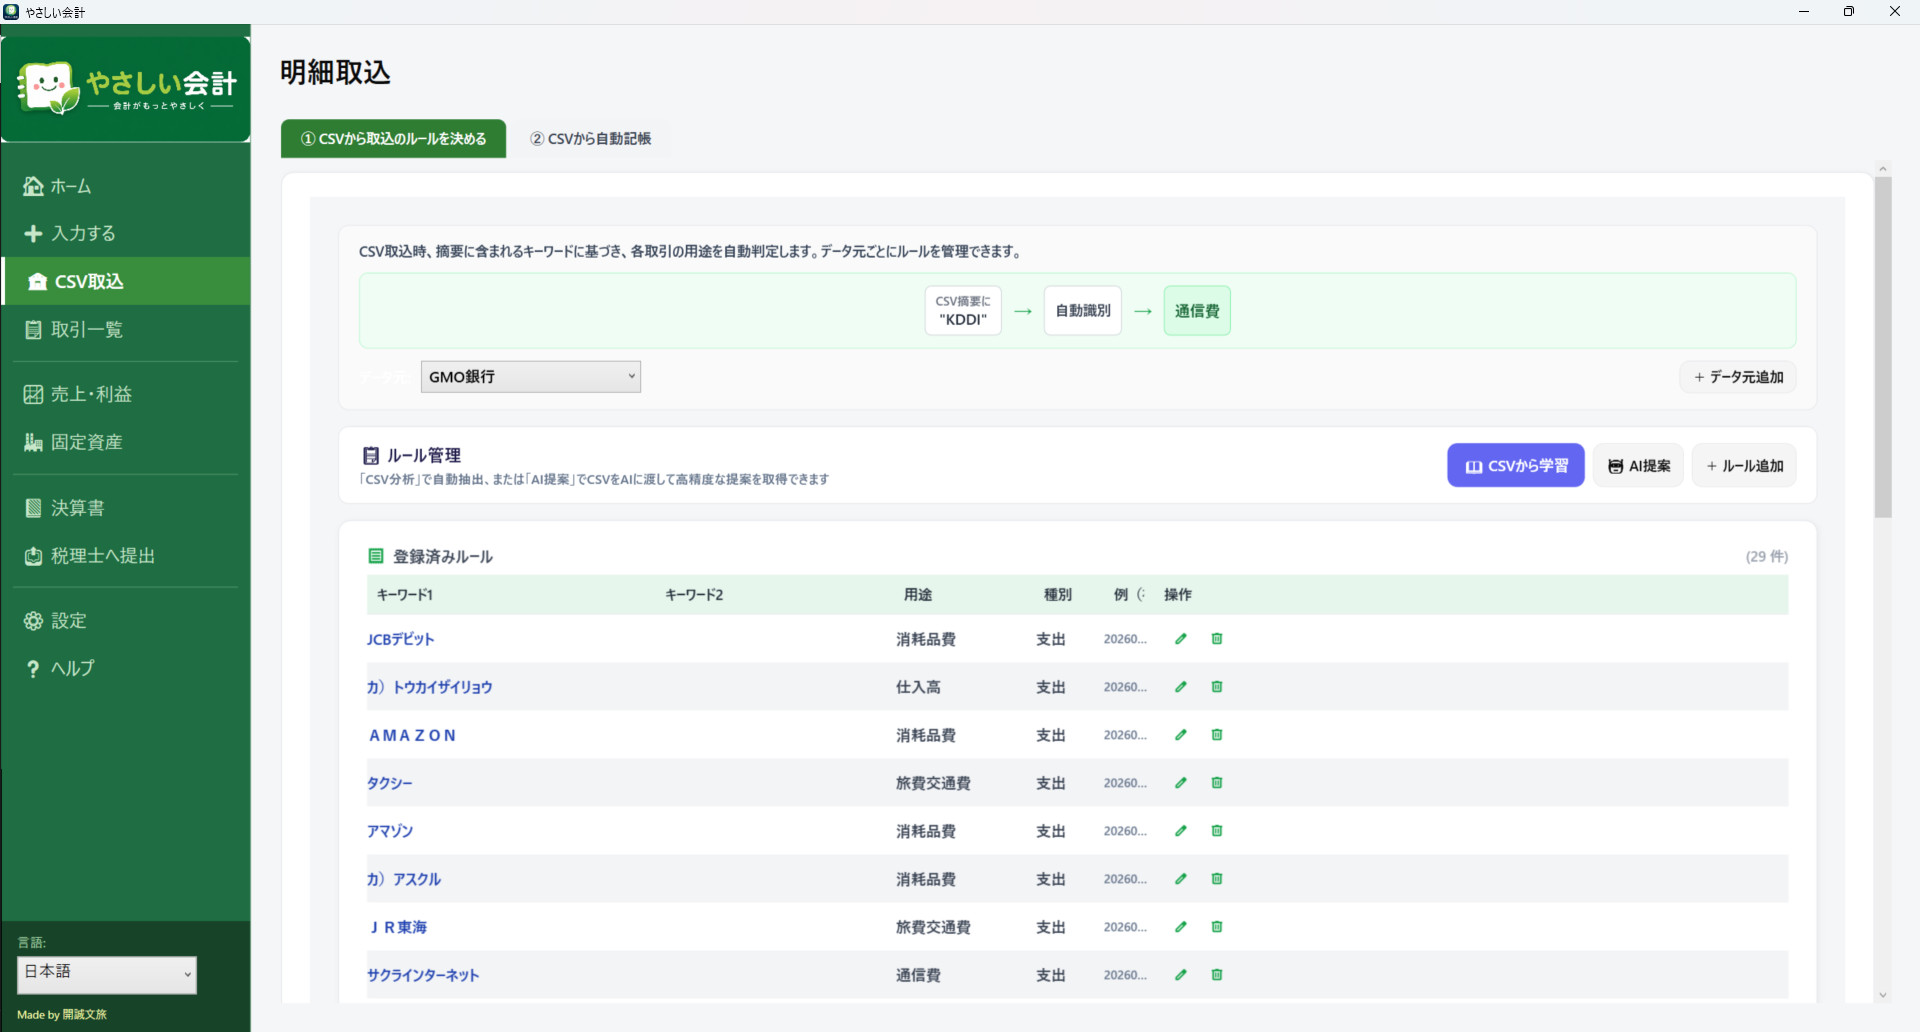Viewport: 1920px width, 1032px height.
Task: Delete the ＪＲ東海 rule trash icon
Action: (x=1217, y=927)
